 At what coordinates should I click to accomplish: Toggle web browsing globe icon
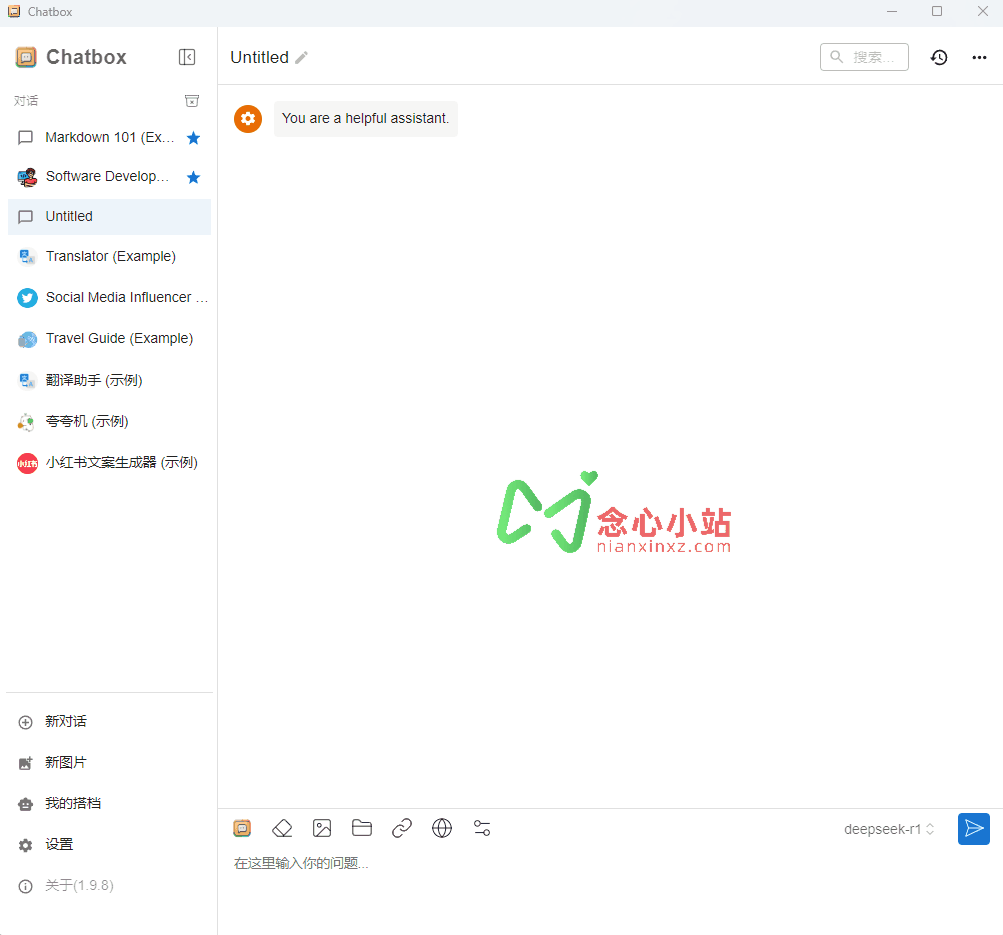tap(442, 829)
